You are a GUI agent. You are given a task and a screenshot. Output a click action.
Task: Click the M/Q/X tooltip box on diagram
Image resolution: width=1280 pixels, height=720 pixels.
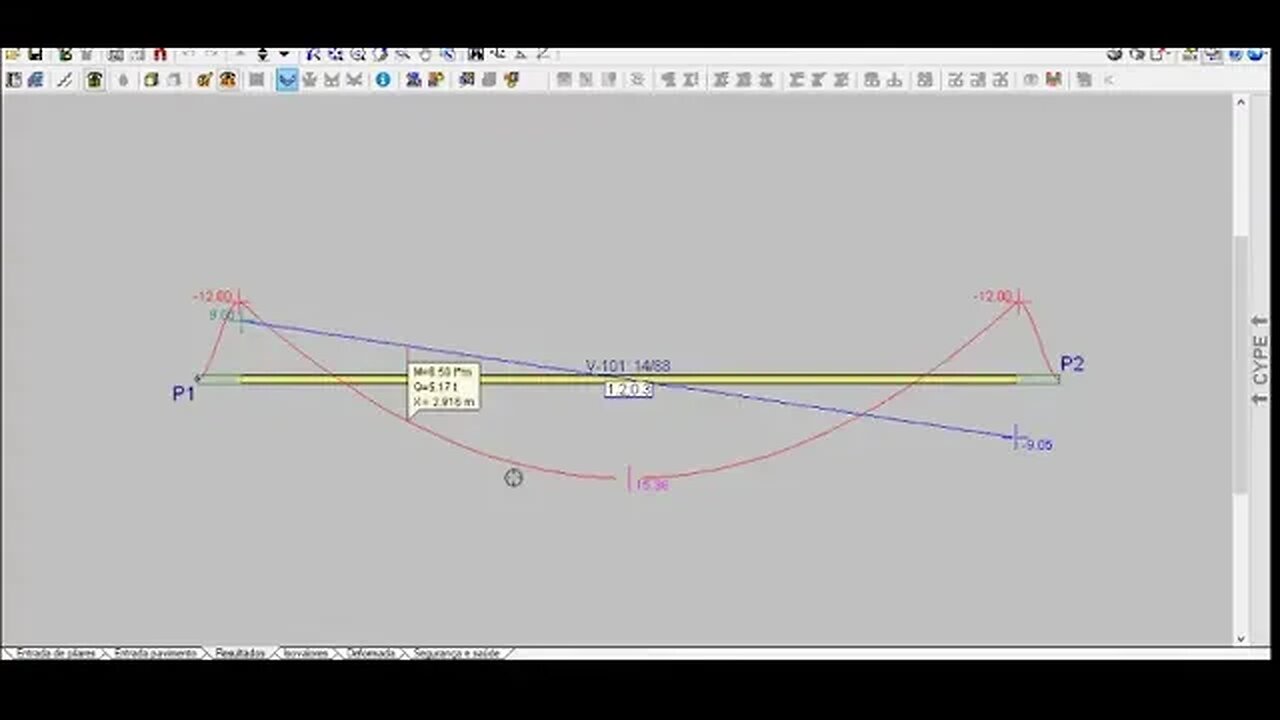click(x=444, y=386)
